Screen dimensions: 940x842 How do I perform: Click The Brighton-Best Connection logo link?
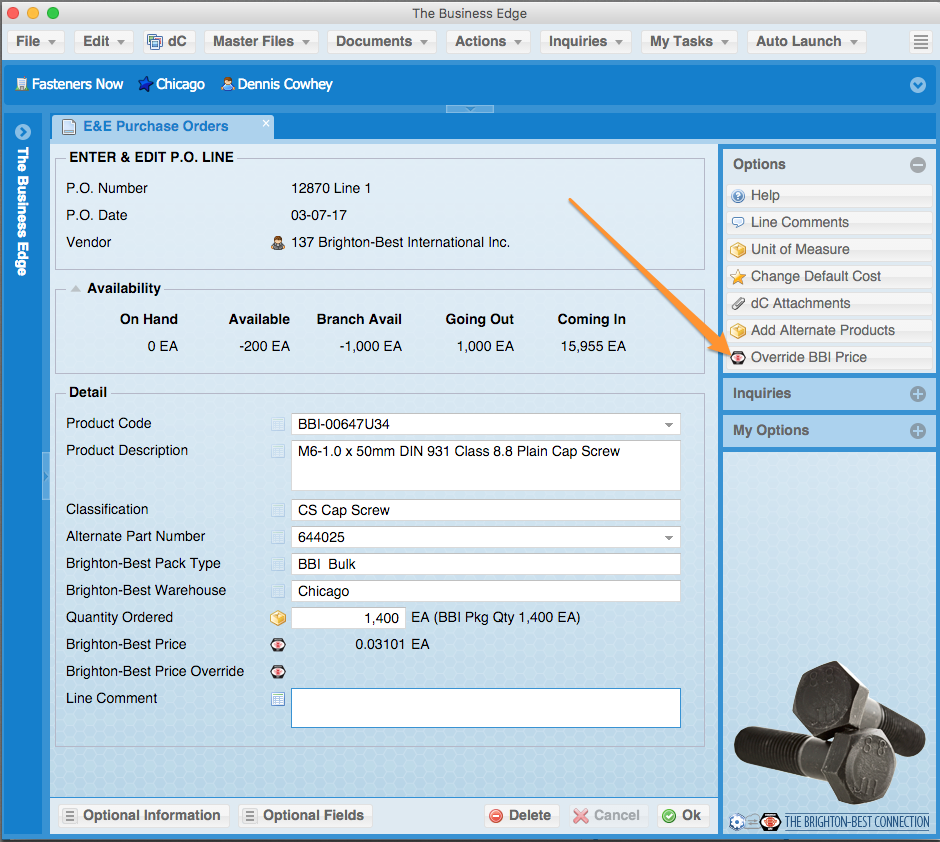pos(830,822)
